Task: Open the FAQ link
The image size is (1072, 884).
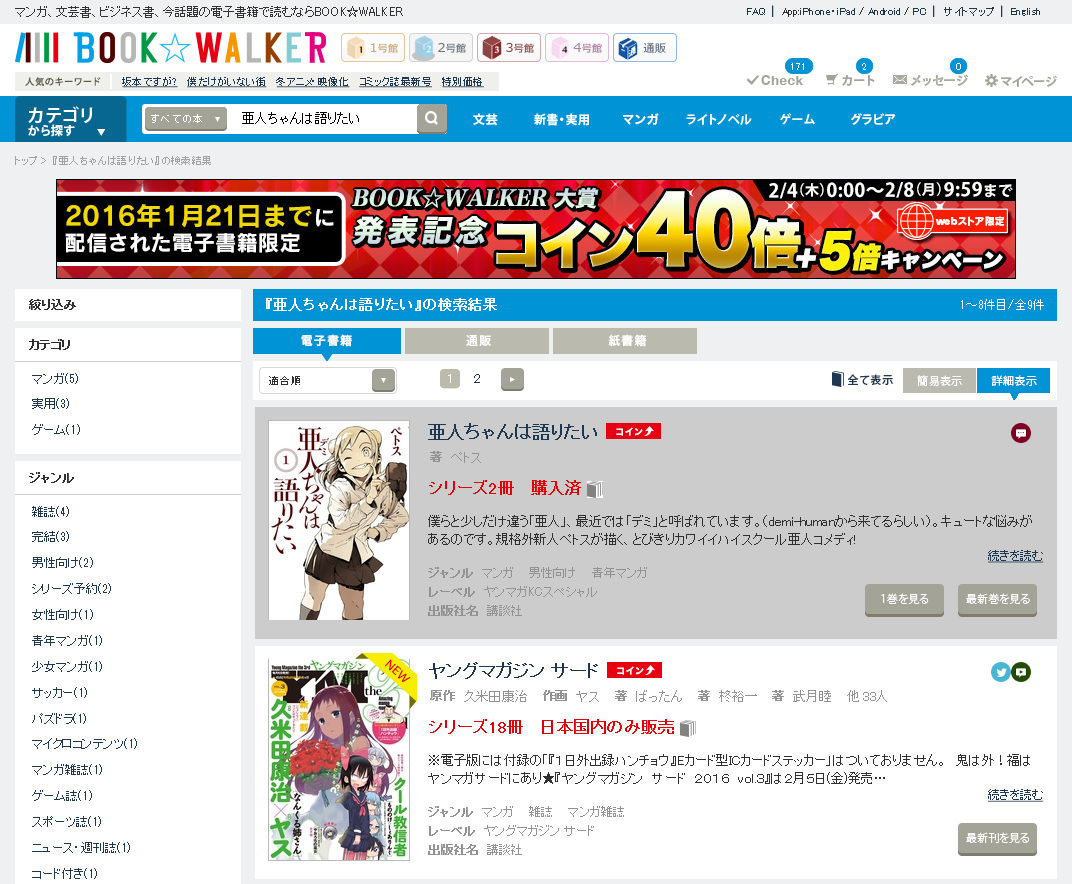Action: [x=755, y=12]
